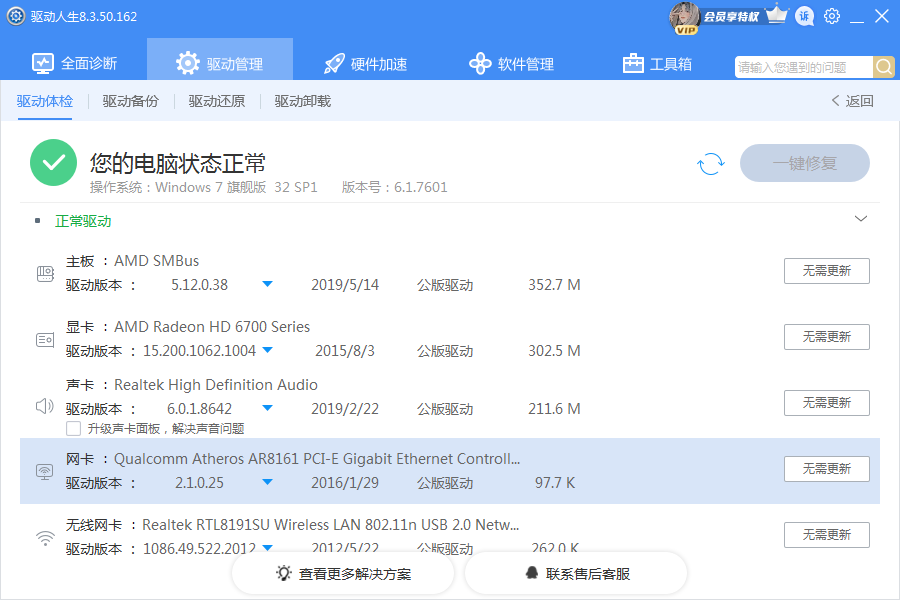Switch to the 硬件加速 tab
The height and width of the screenshot is (600, 900).
click(x=366, y=64)
